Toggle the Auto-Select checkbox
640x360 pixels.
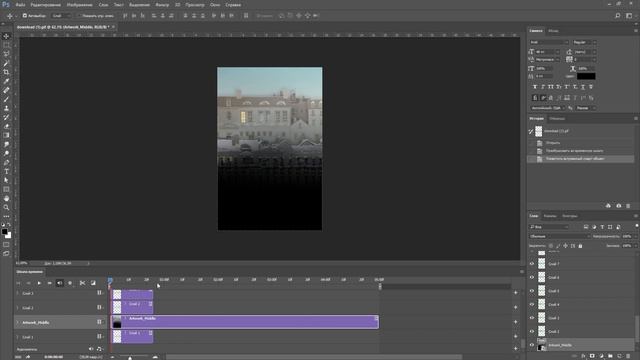[x=24, y=16]
